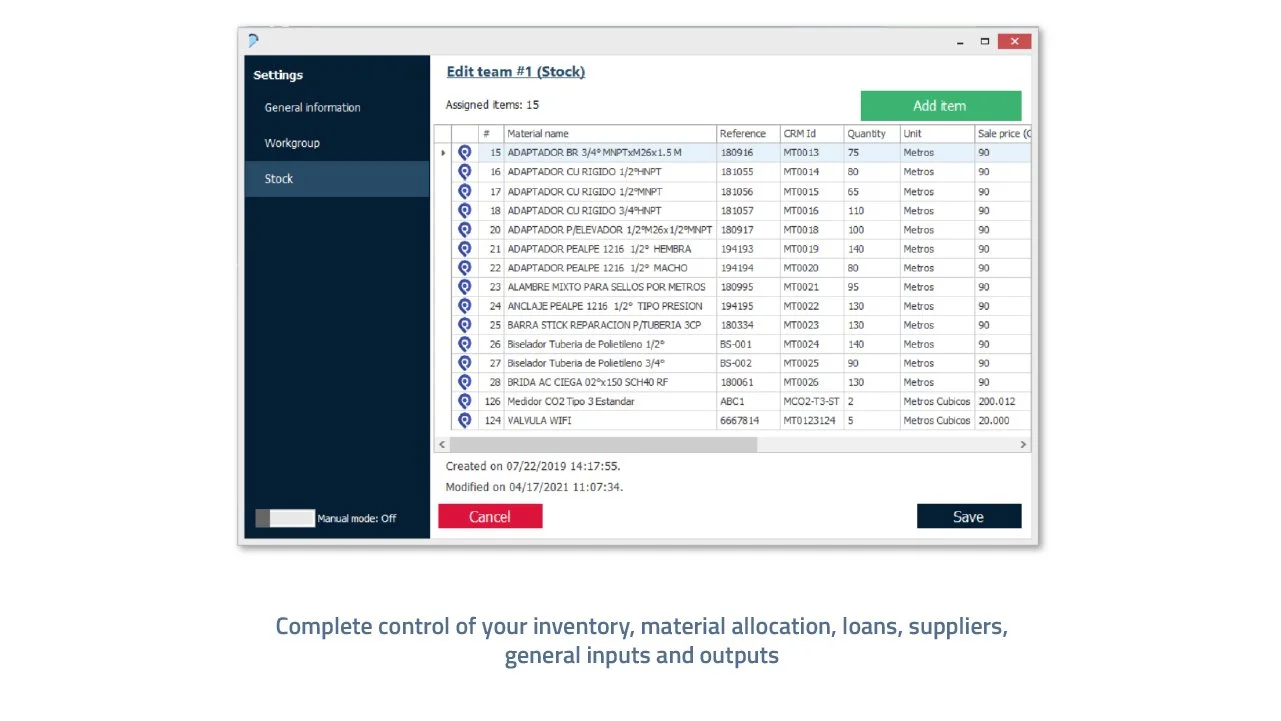Viewport: 1281px width, 721px height.
Task: Click the horizontal scrollbar left arrow
Action: 442,445
